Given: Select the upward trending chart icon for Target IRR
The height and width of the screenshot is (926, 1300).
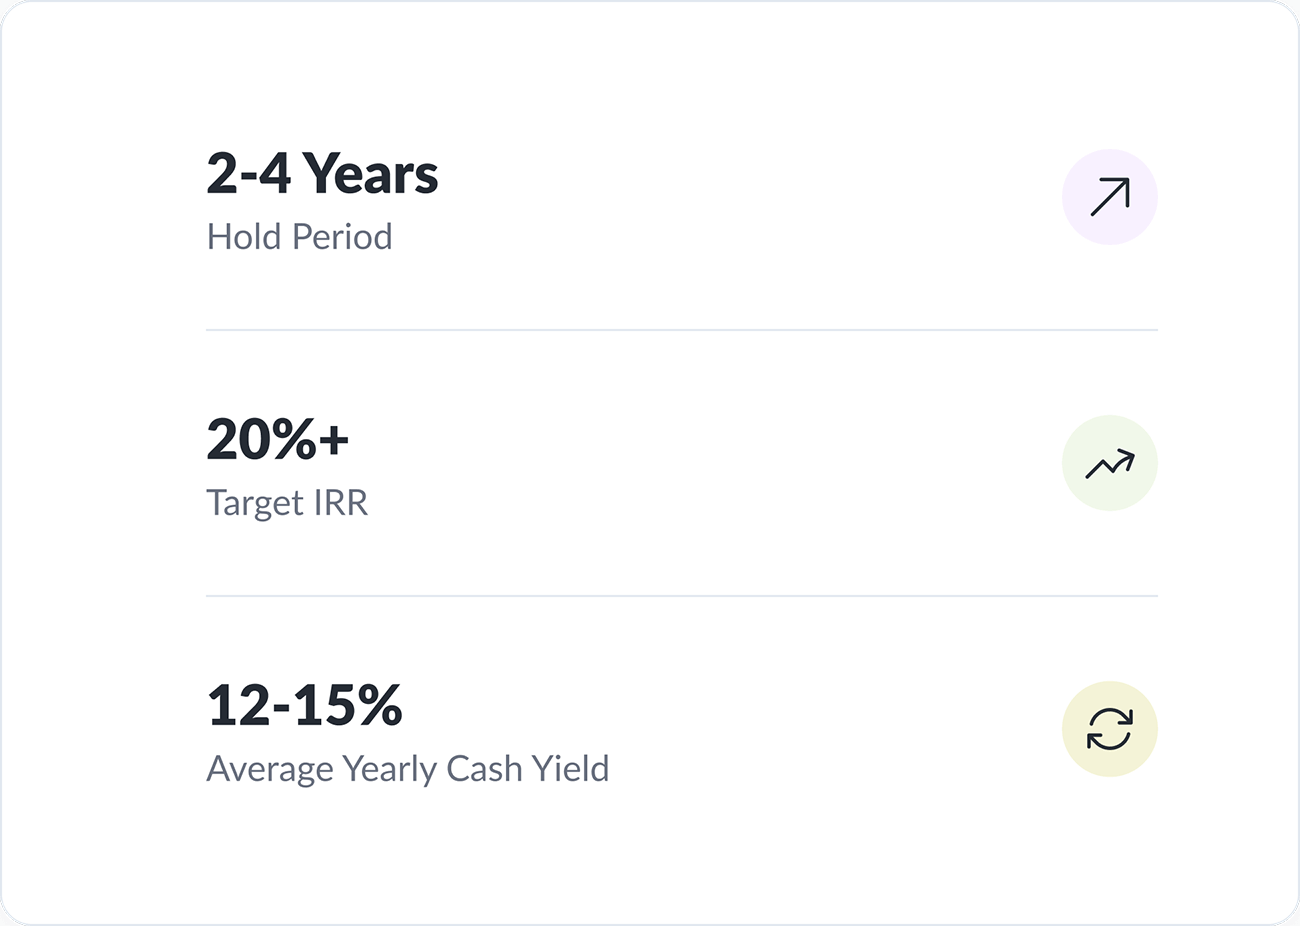Looking at the screenshot, I should pos(1110,462).
